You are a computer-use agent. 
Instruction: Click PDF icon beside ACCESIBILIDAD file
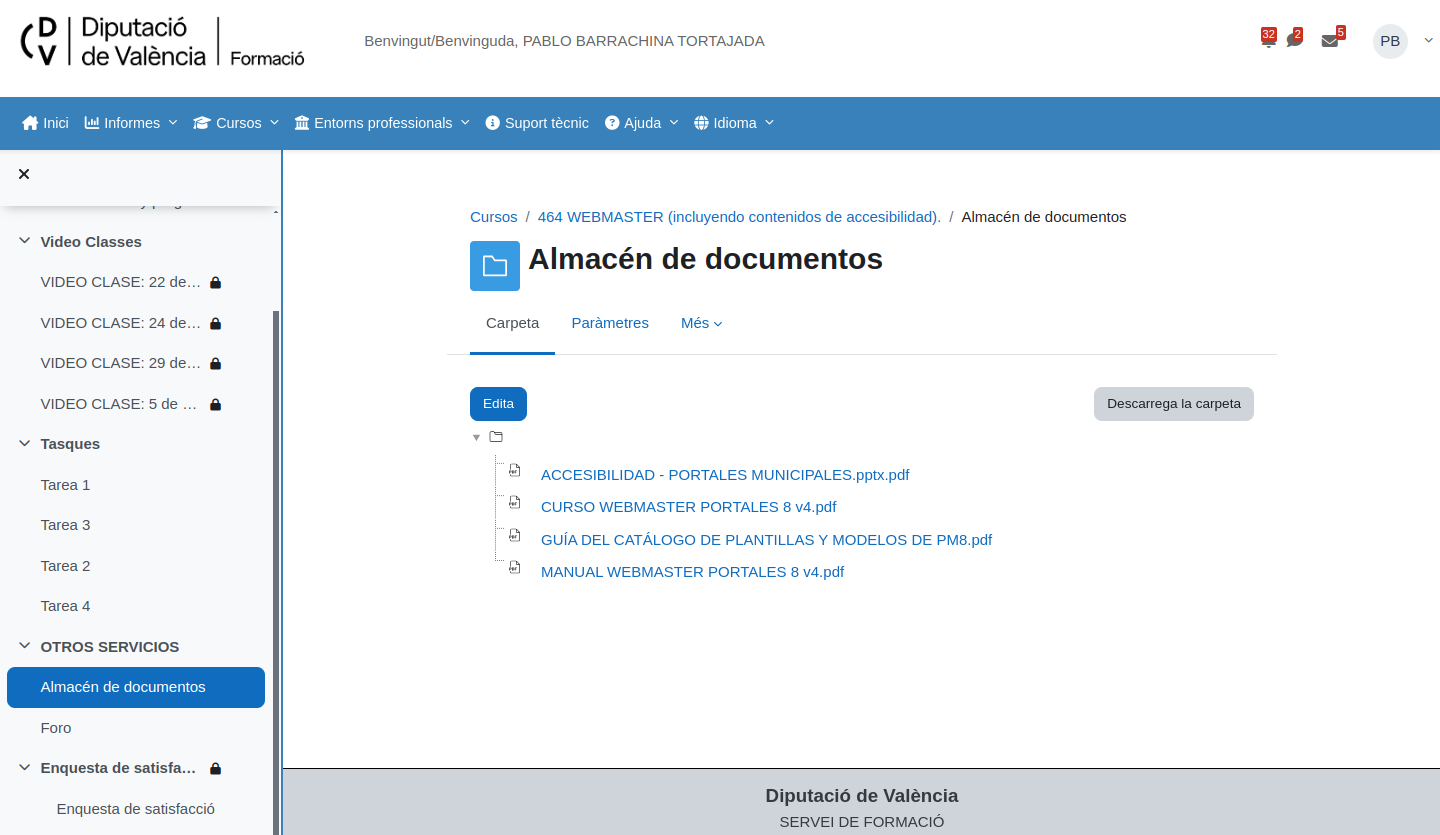tap(515, 470)
